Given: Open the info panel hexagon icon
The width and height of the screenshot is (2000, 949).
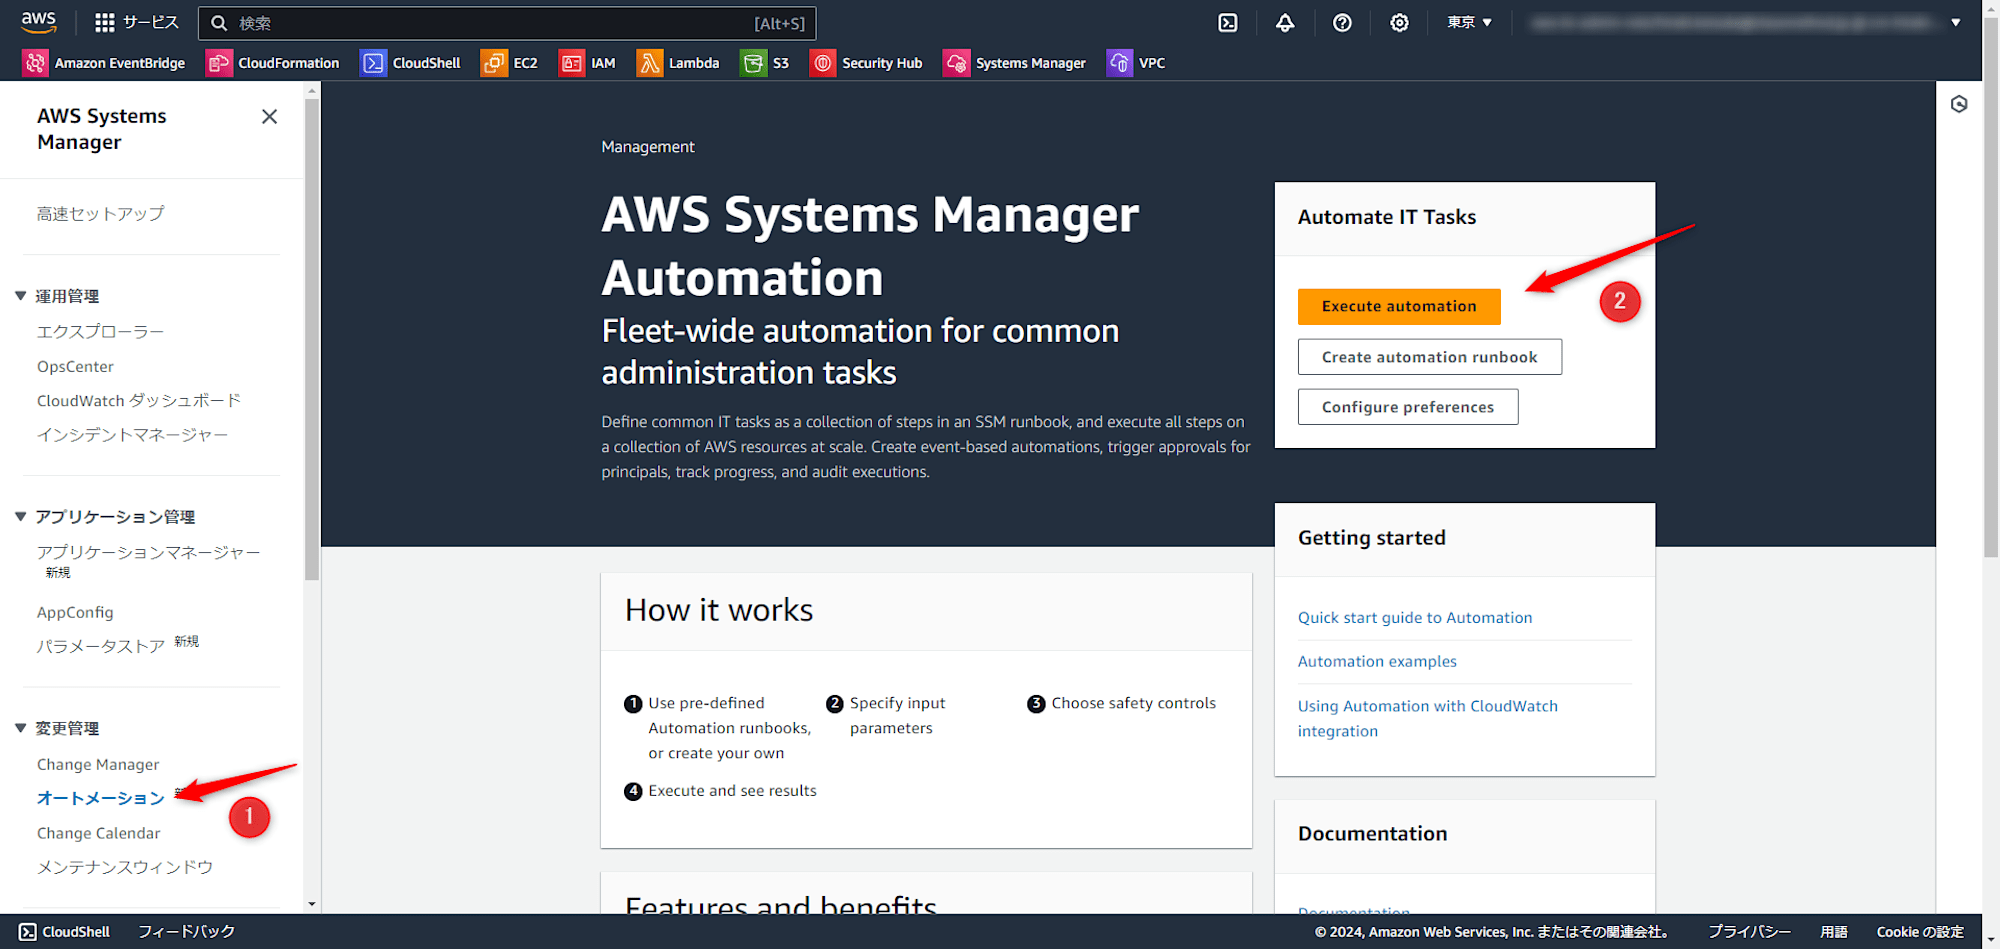Looking at the screenshot, I should click(x=1959, y=104).
